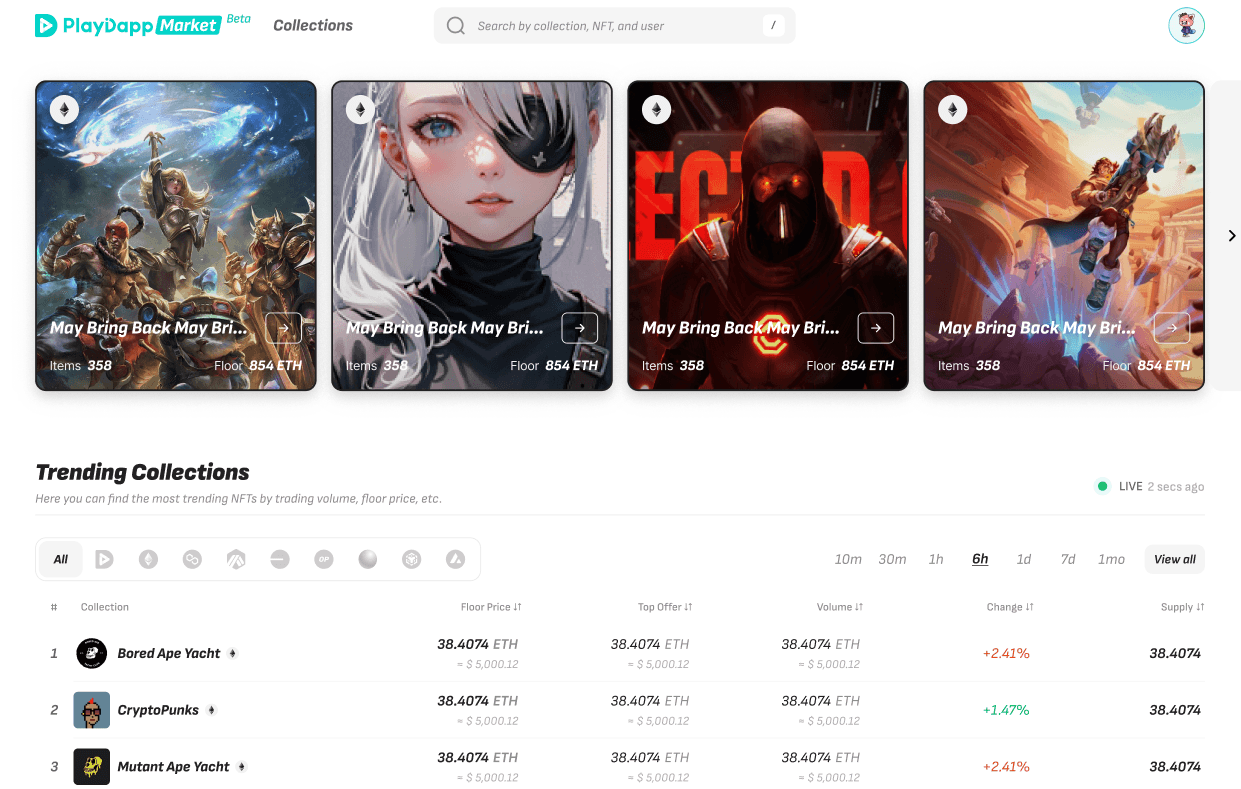Click the Mutant Ape Yacht collection avatar
Viewport: 1241px width, 789px height.
click(x=92, y=767)
